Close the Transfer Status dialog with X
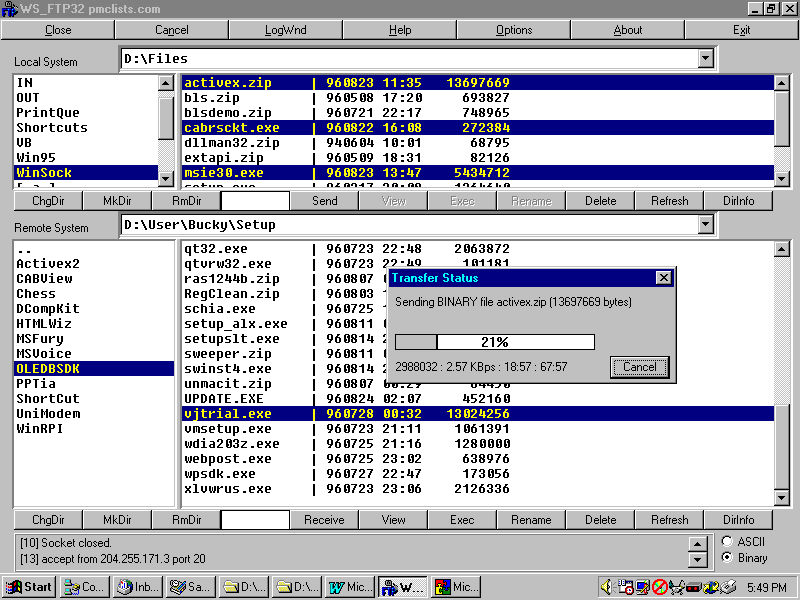The height and width of the screenshot is (600, 800). [x=662, y=278]
